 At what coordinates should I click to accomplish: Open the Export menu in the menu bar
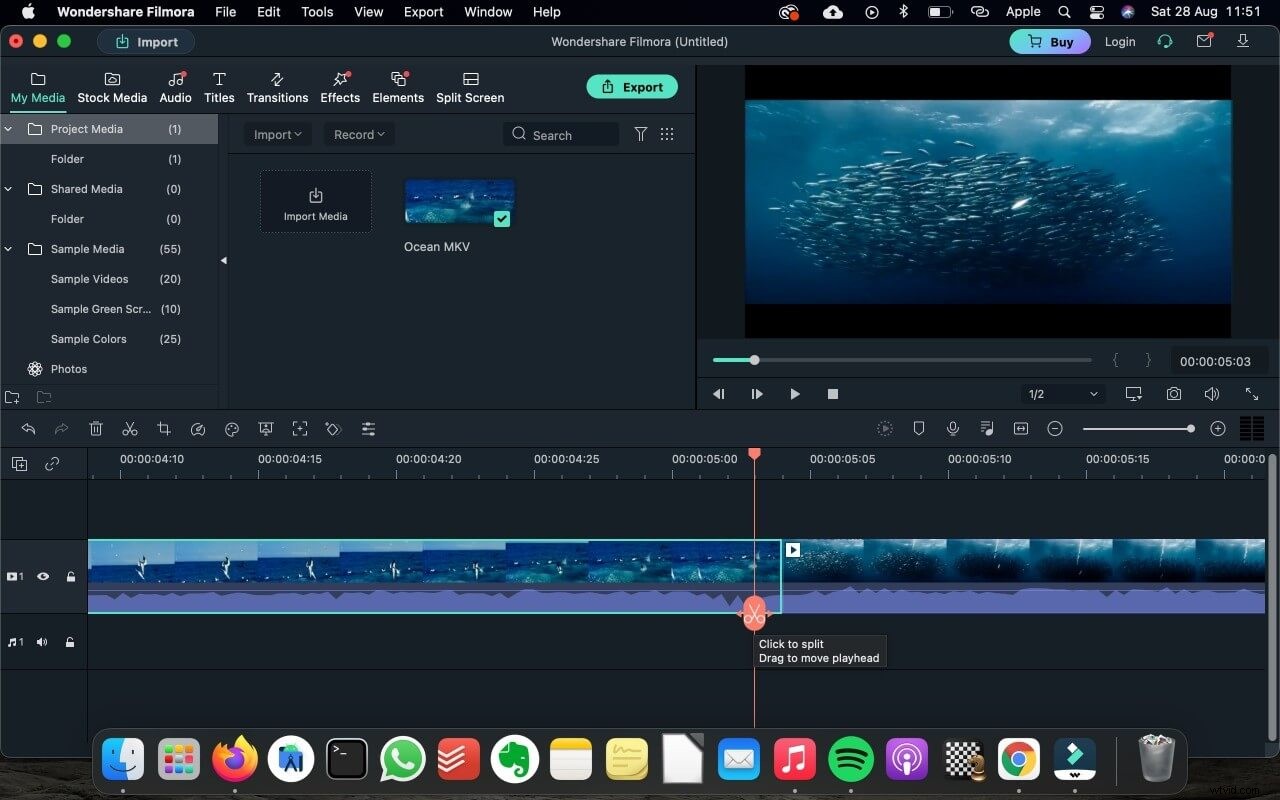(x=423, y=12)
